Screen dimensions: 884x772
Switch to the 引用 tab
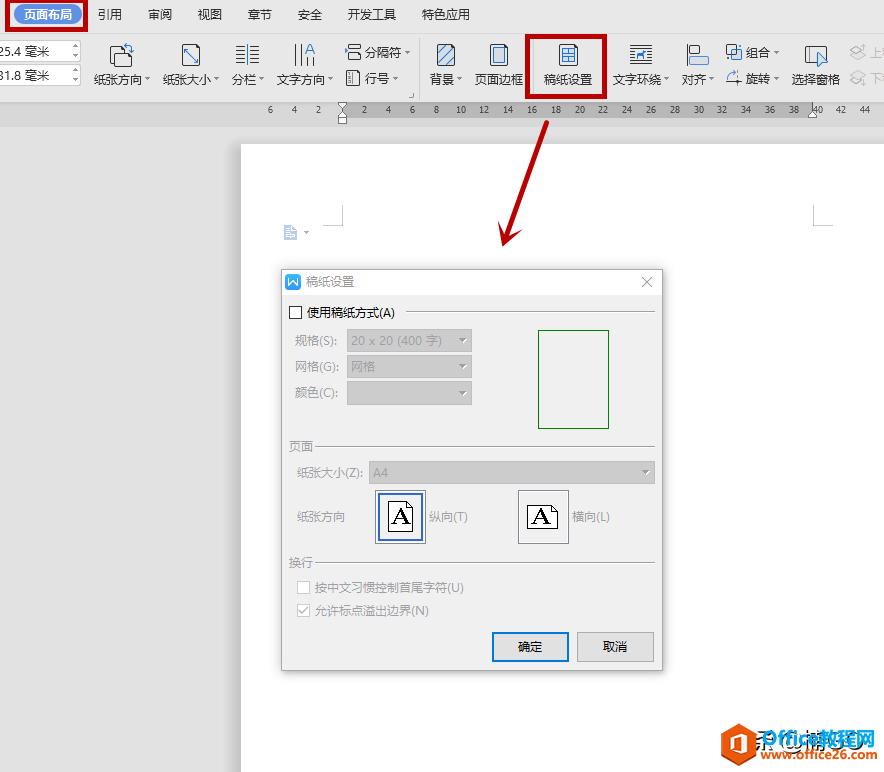[109, 15]
